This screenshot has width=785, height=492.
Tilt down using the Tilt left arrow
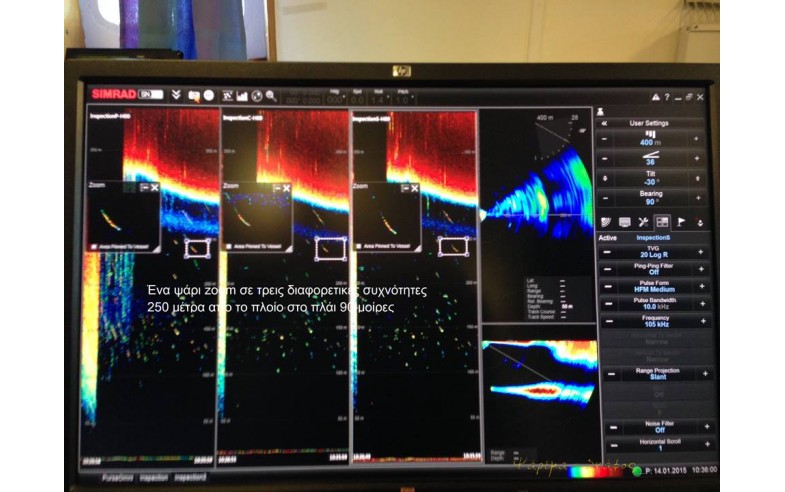click(605, 178)
